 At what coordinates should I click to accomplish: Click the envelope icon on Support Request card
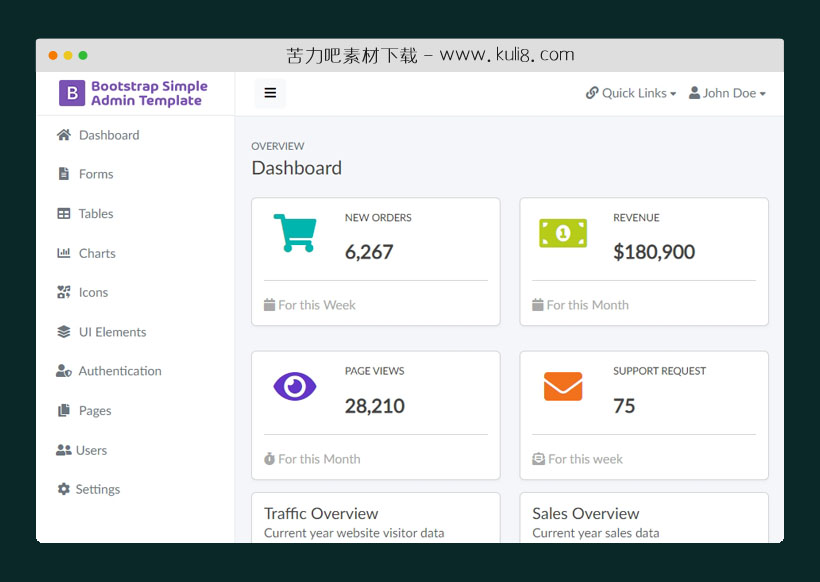(x=563, y=386)
